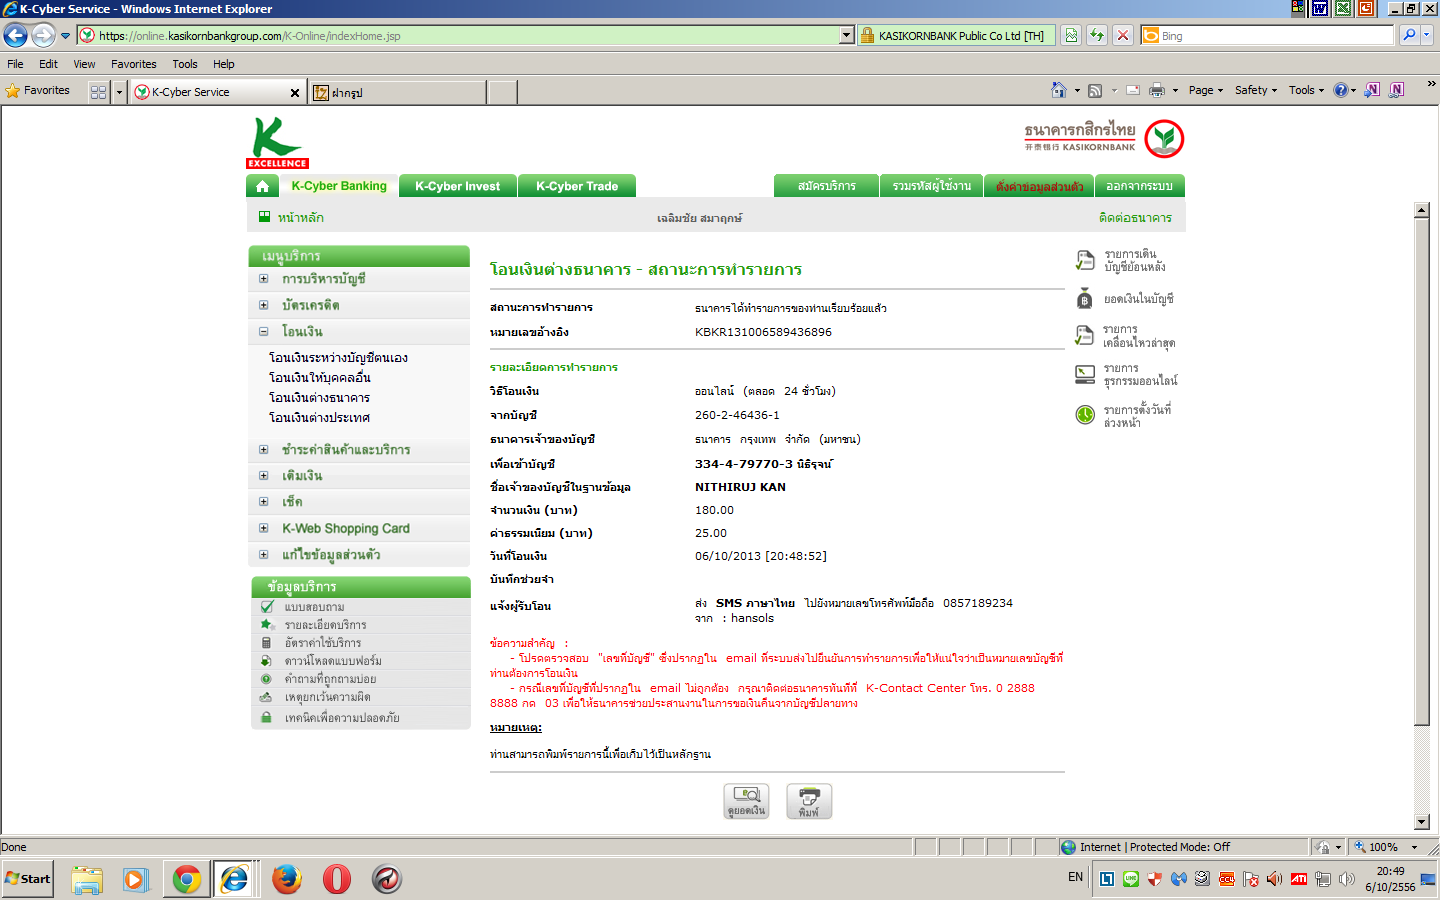The height and width of the screenshot is (900, 1440).
Task: Expand the บัตรเครดิต menu section
Action: [264, 305]
